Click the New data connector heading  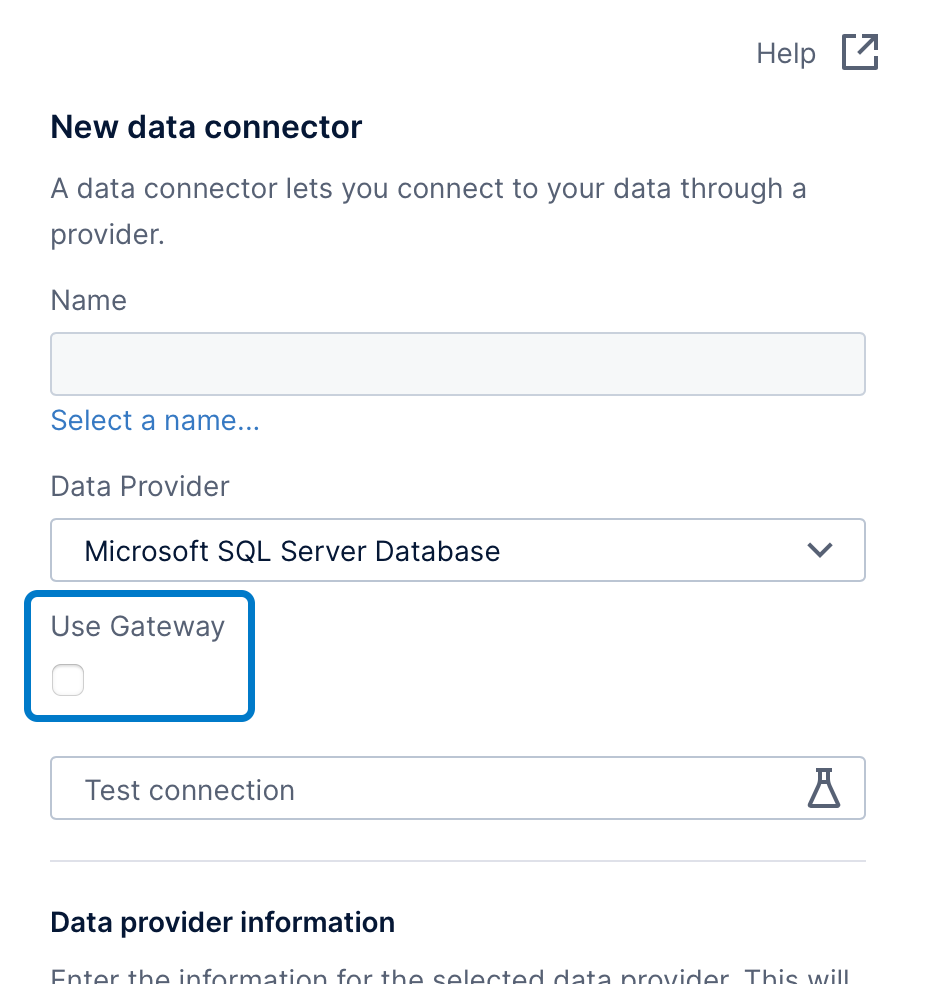pyautogui.click(x=206, y=127)
